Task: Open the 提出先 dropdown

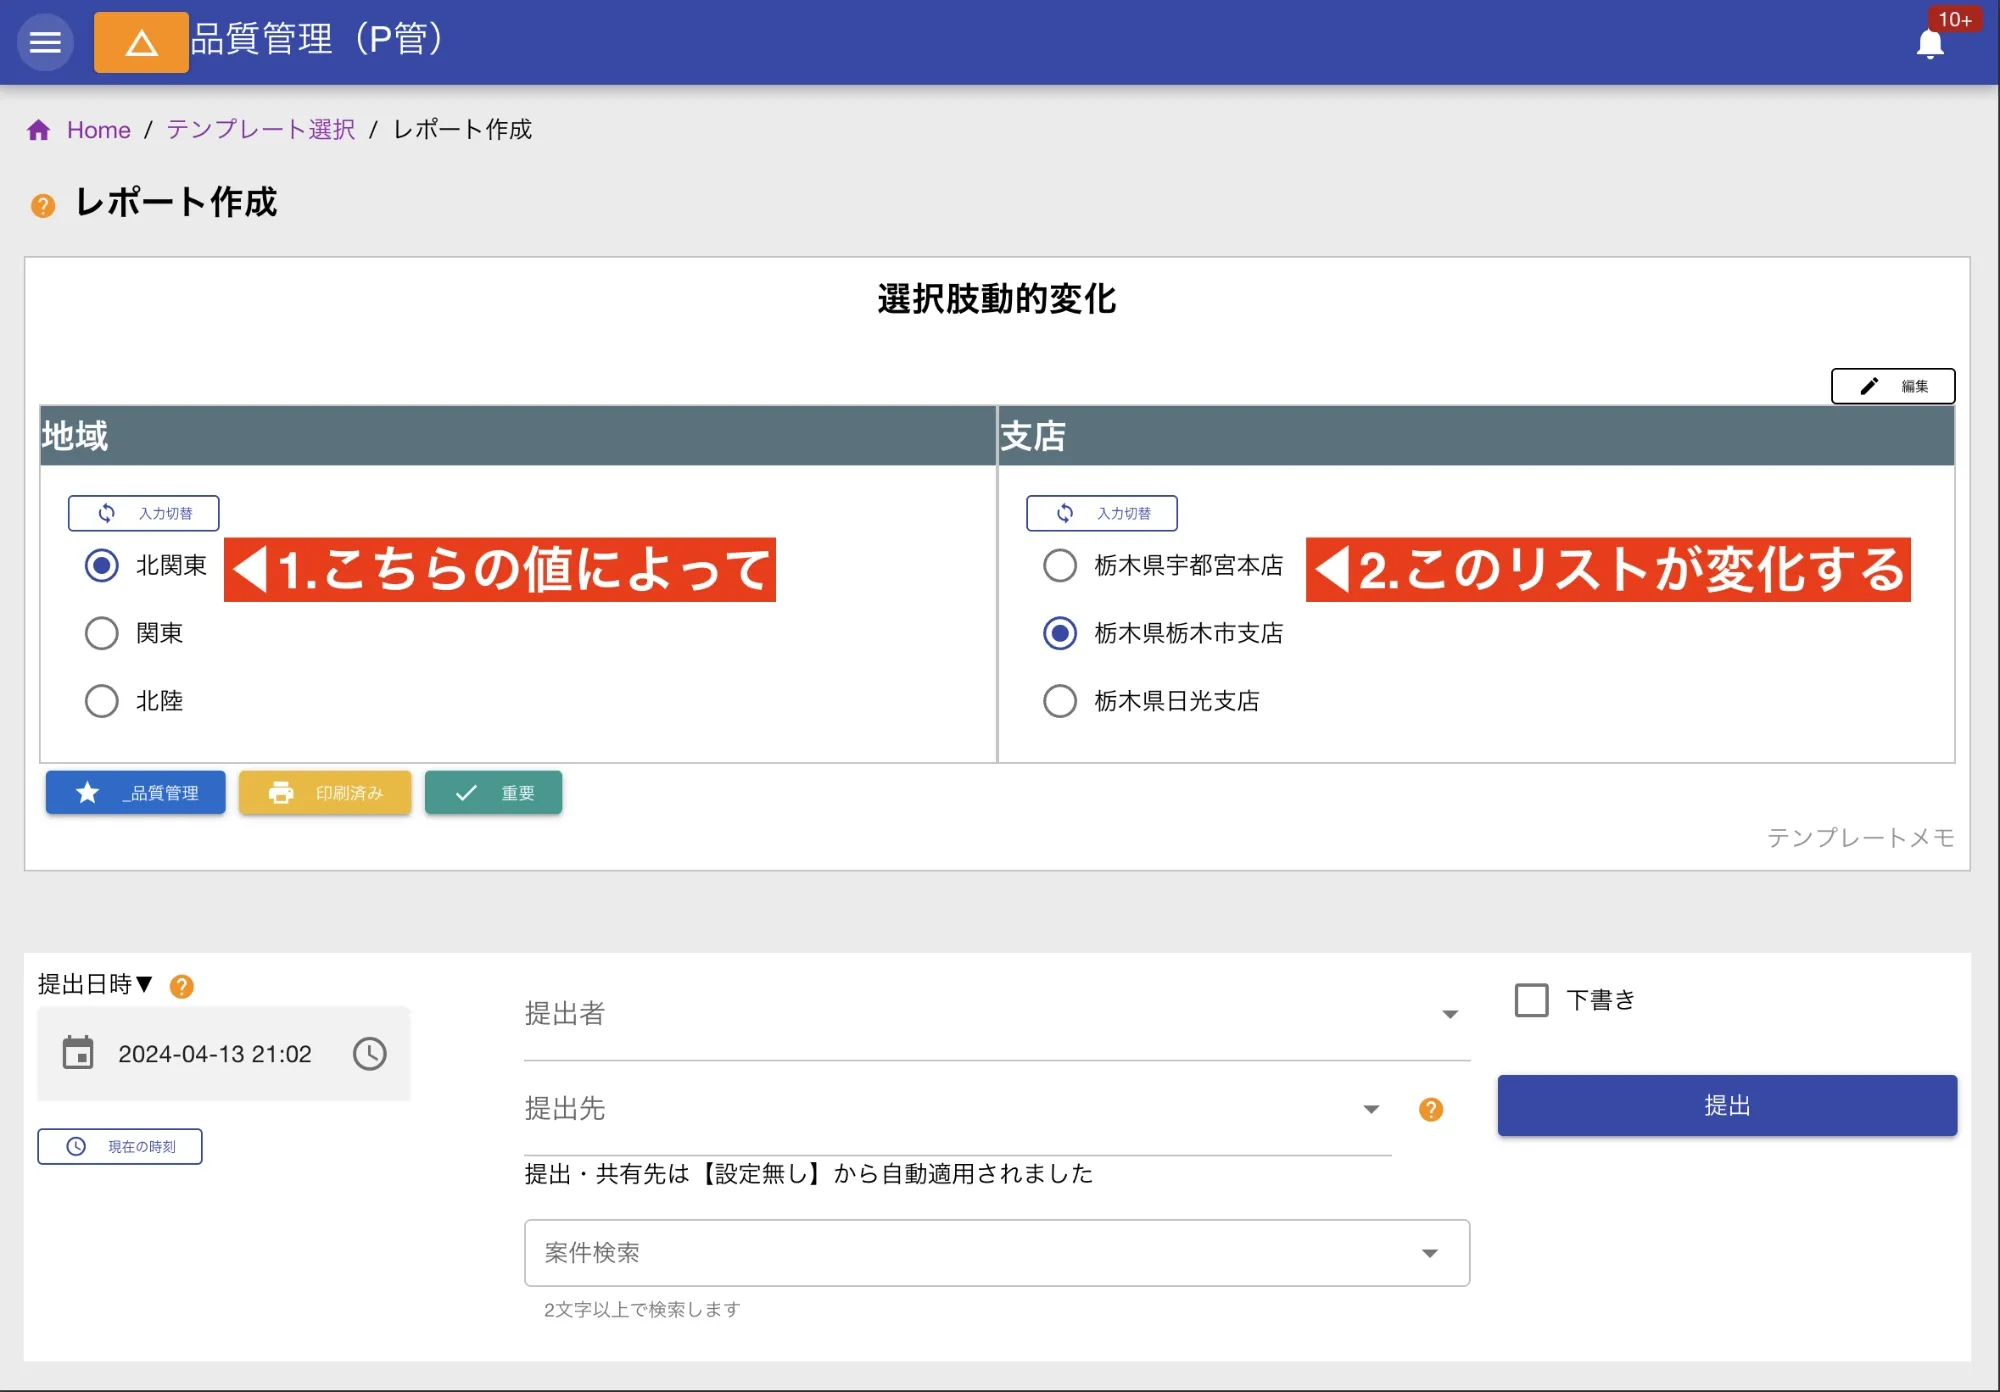Action: pos(1371,1109)
